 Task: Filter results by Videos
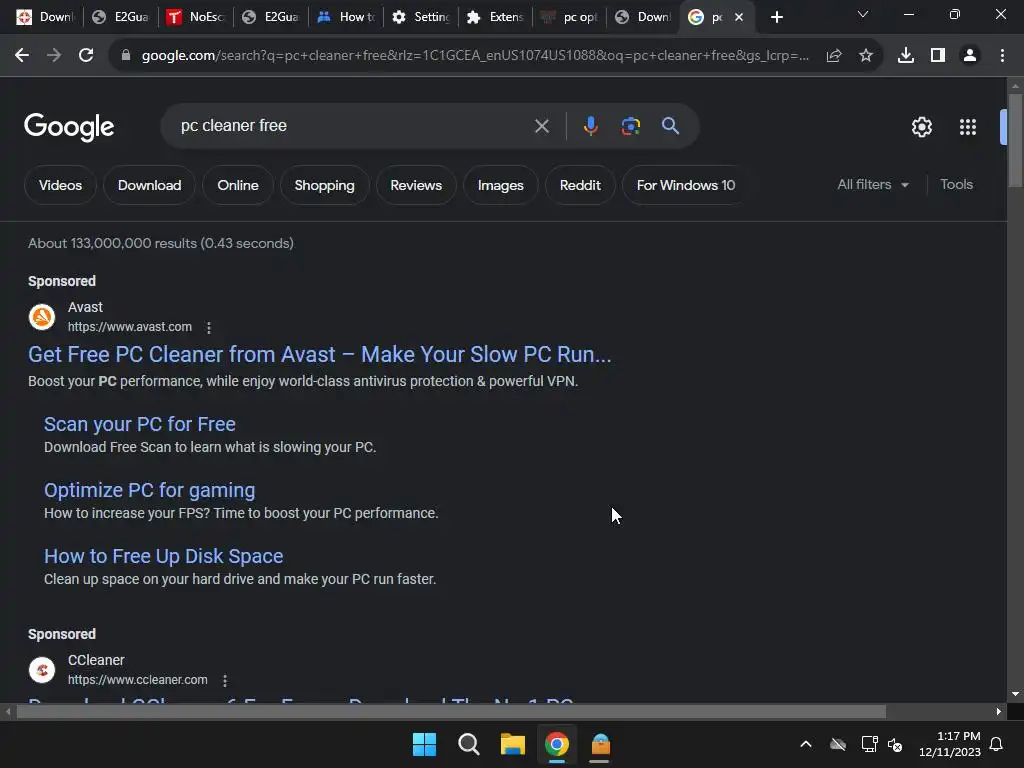coord(60,185)
